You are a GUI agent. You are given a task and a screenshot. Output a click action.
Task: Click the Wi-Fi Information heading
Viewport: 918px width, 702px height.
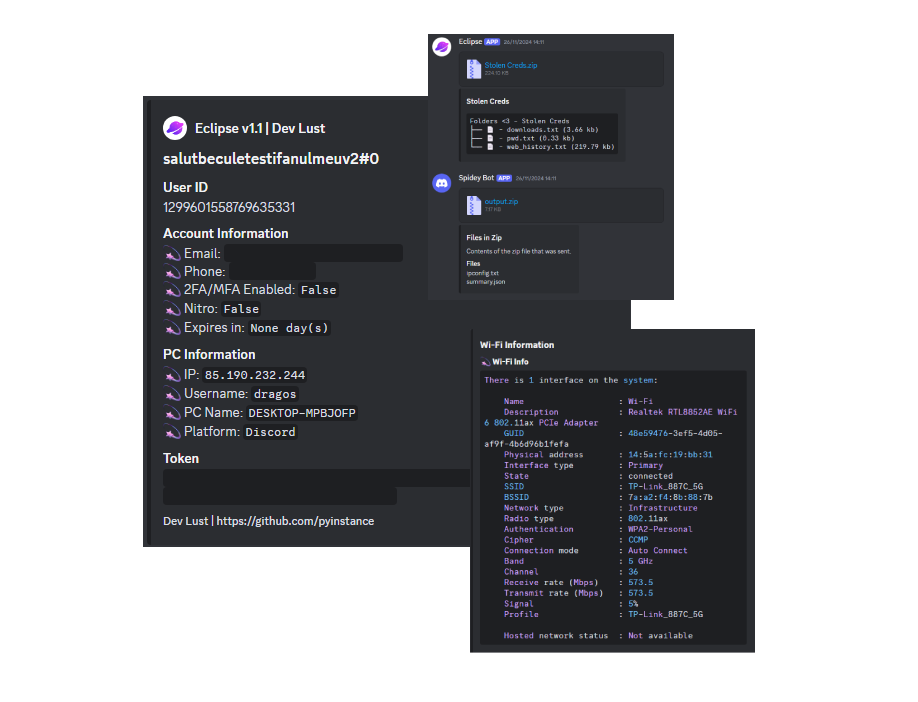coord(517,345)
